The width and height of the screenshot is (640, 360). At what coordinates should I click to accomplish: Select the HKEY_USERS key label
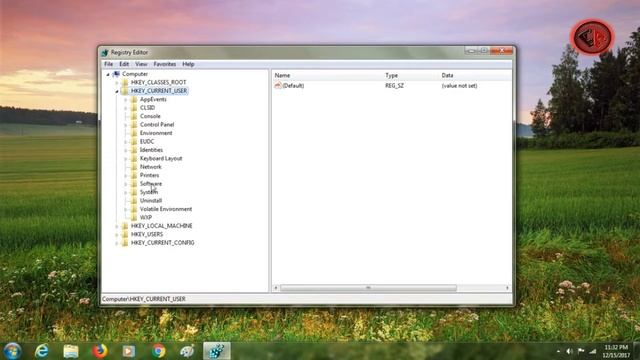pos(147,234)
